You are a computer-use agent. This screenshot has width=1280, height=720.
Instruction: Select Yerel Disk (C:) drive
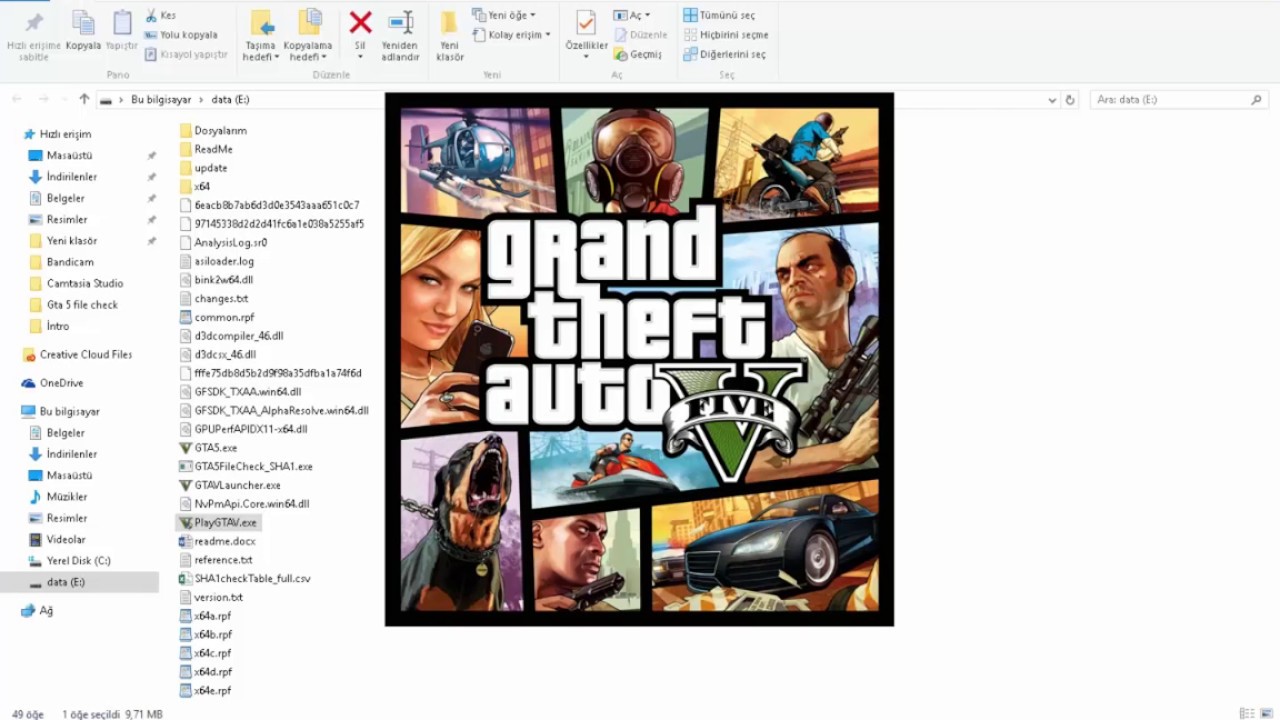[x=78, y=561]
